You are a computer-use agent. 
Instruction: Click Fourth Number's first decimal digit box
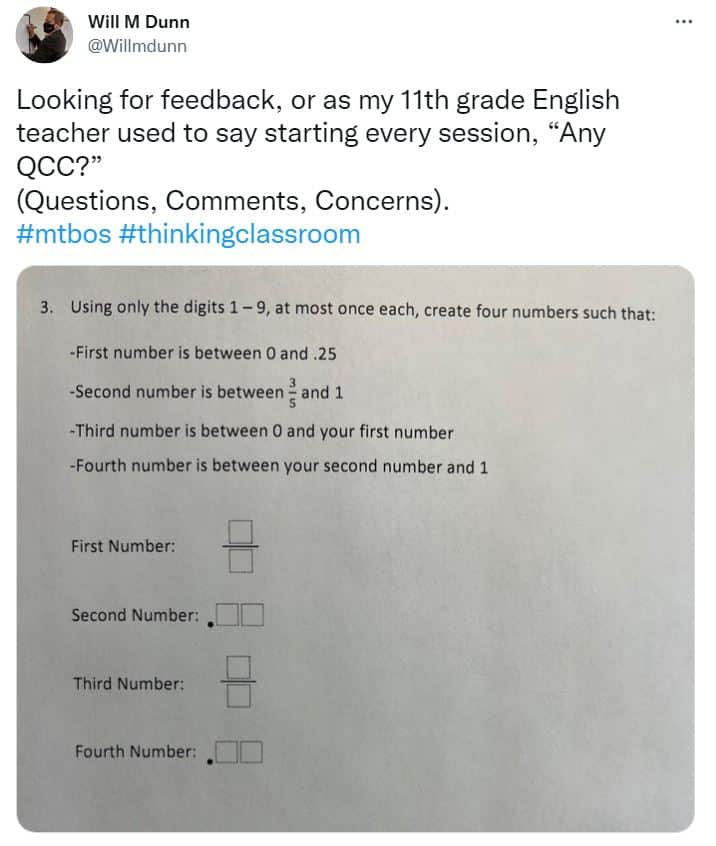coord(227,752)
